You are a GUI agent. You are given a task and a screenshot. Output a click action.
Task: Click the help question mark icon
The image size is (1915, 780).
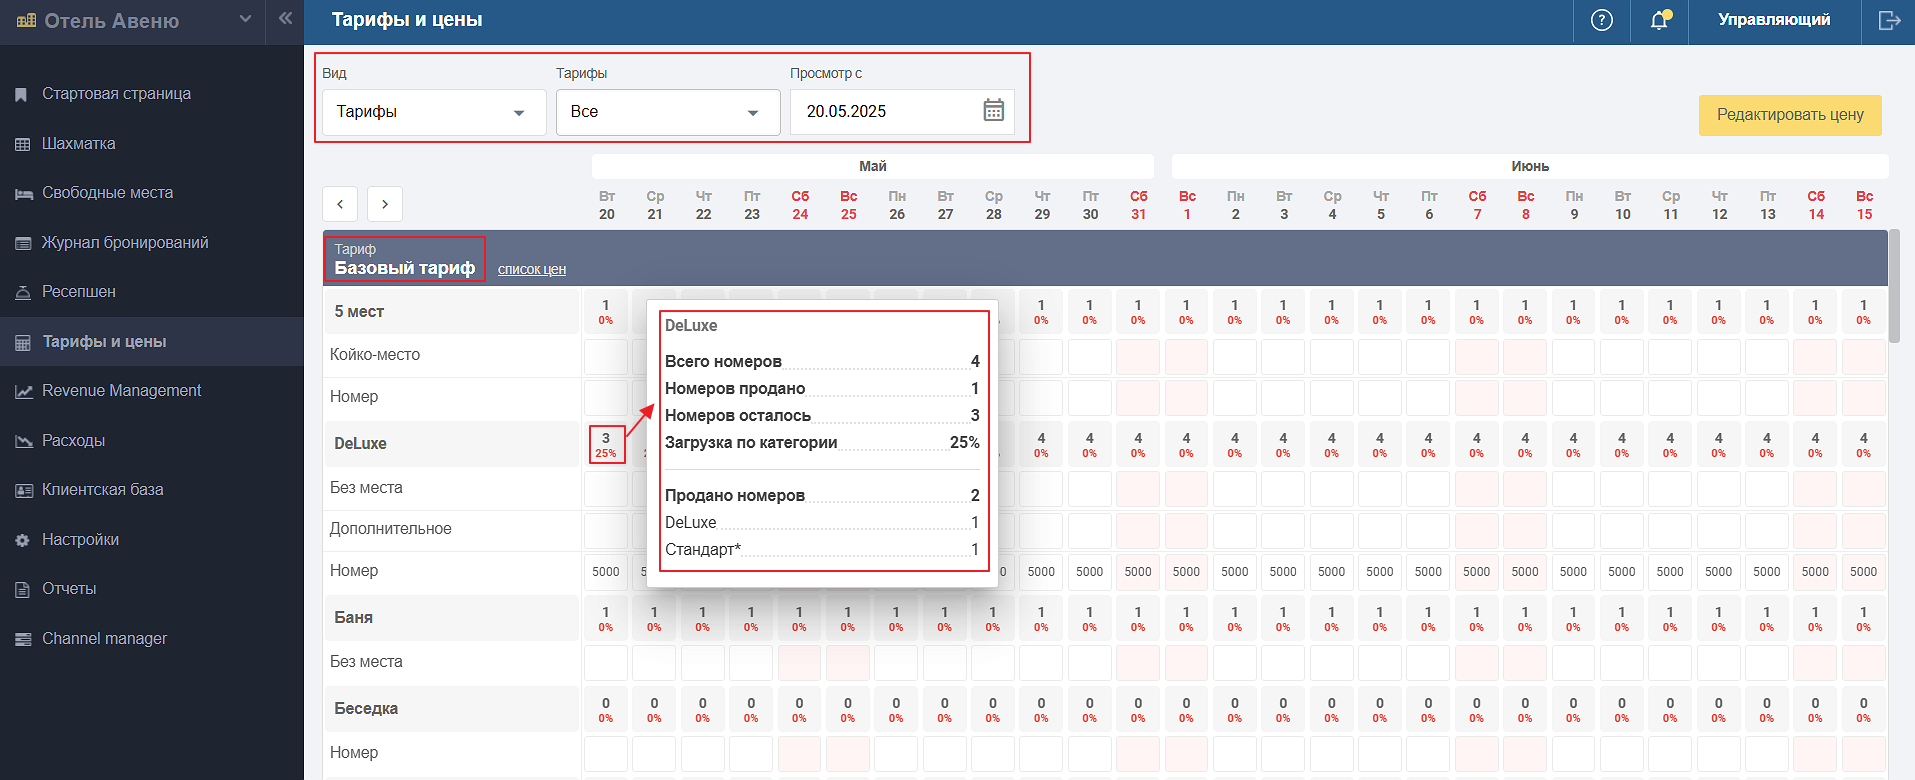point(1601,20)
